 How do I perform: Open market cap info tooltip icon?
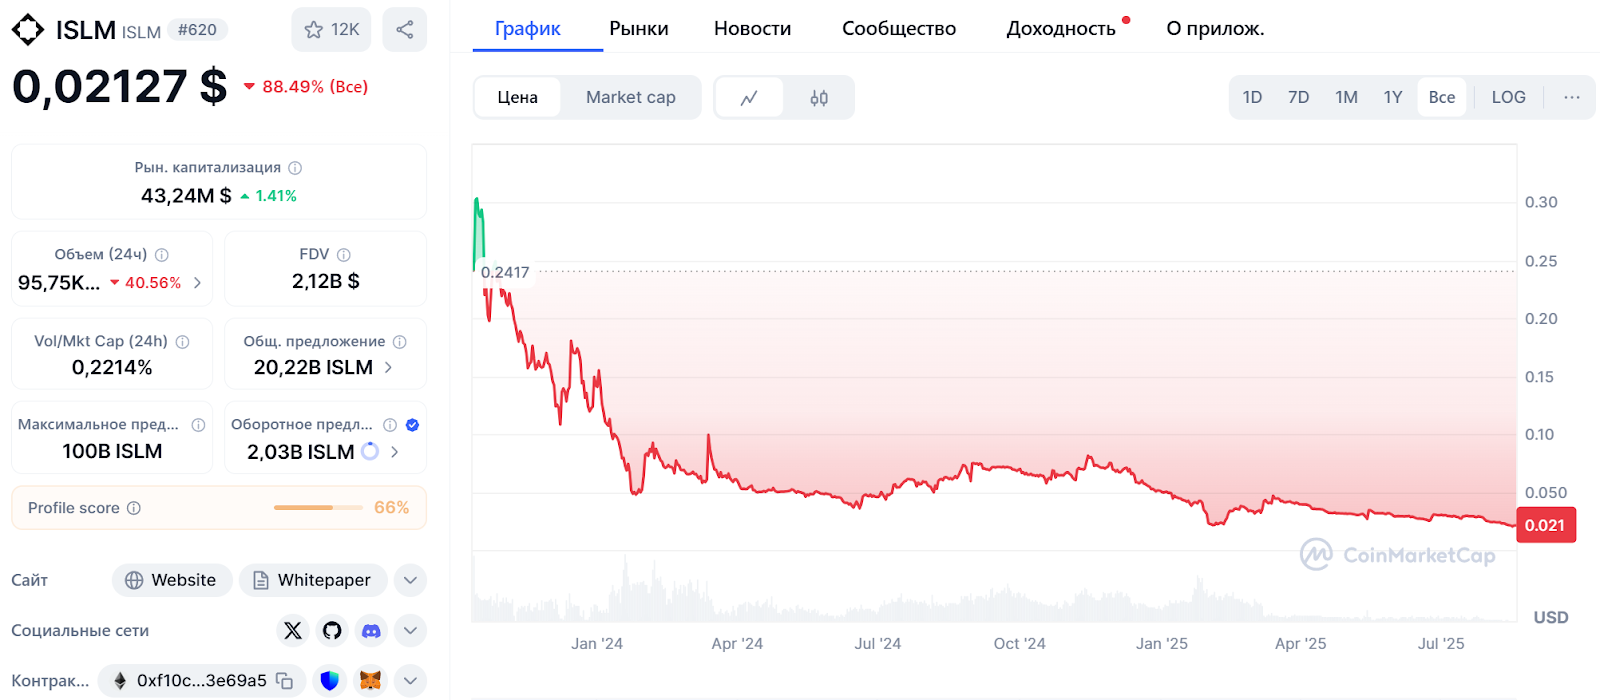click(295, 168)
